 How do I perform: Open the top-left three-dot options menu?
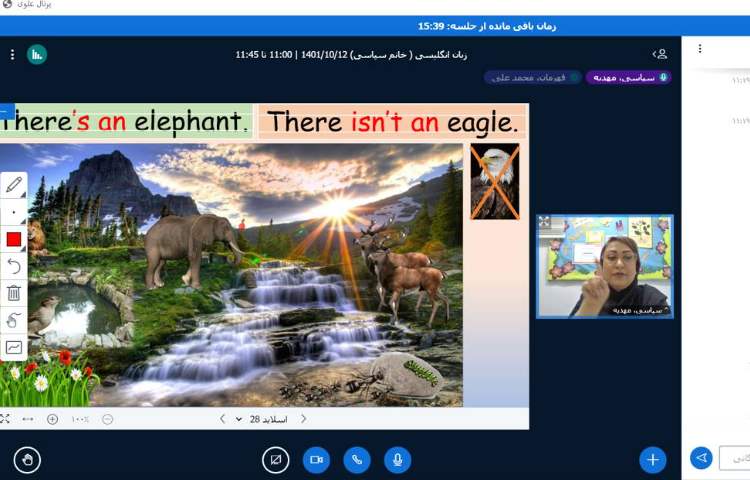click(11, 54)
